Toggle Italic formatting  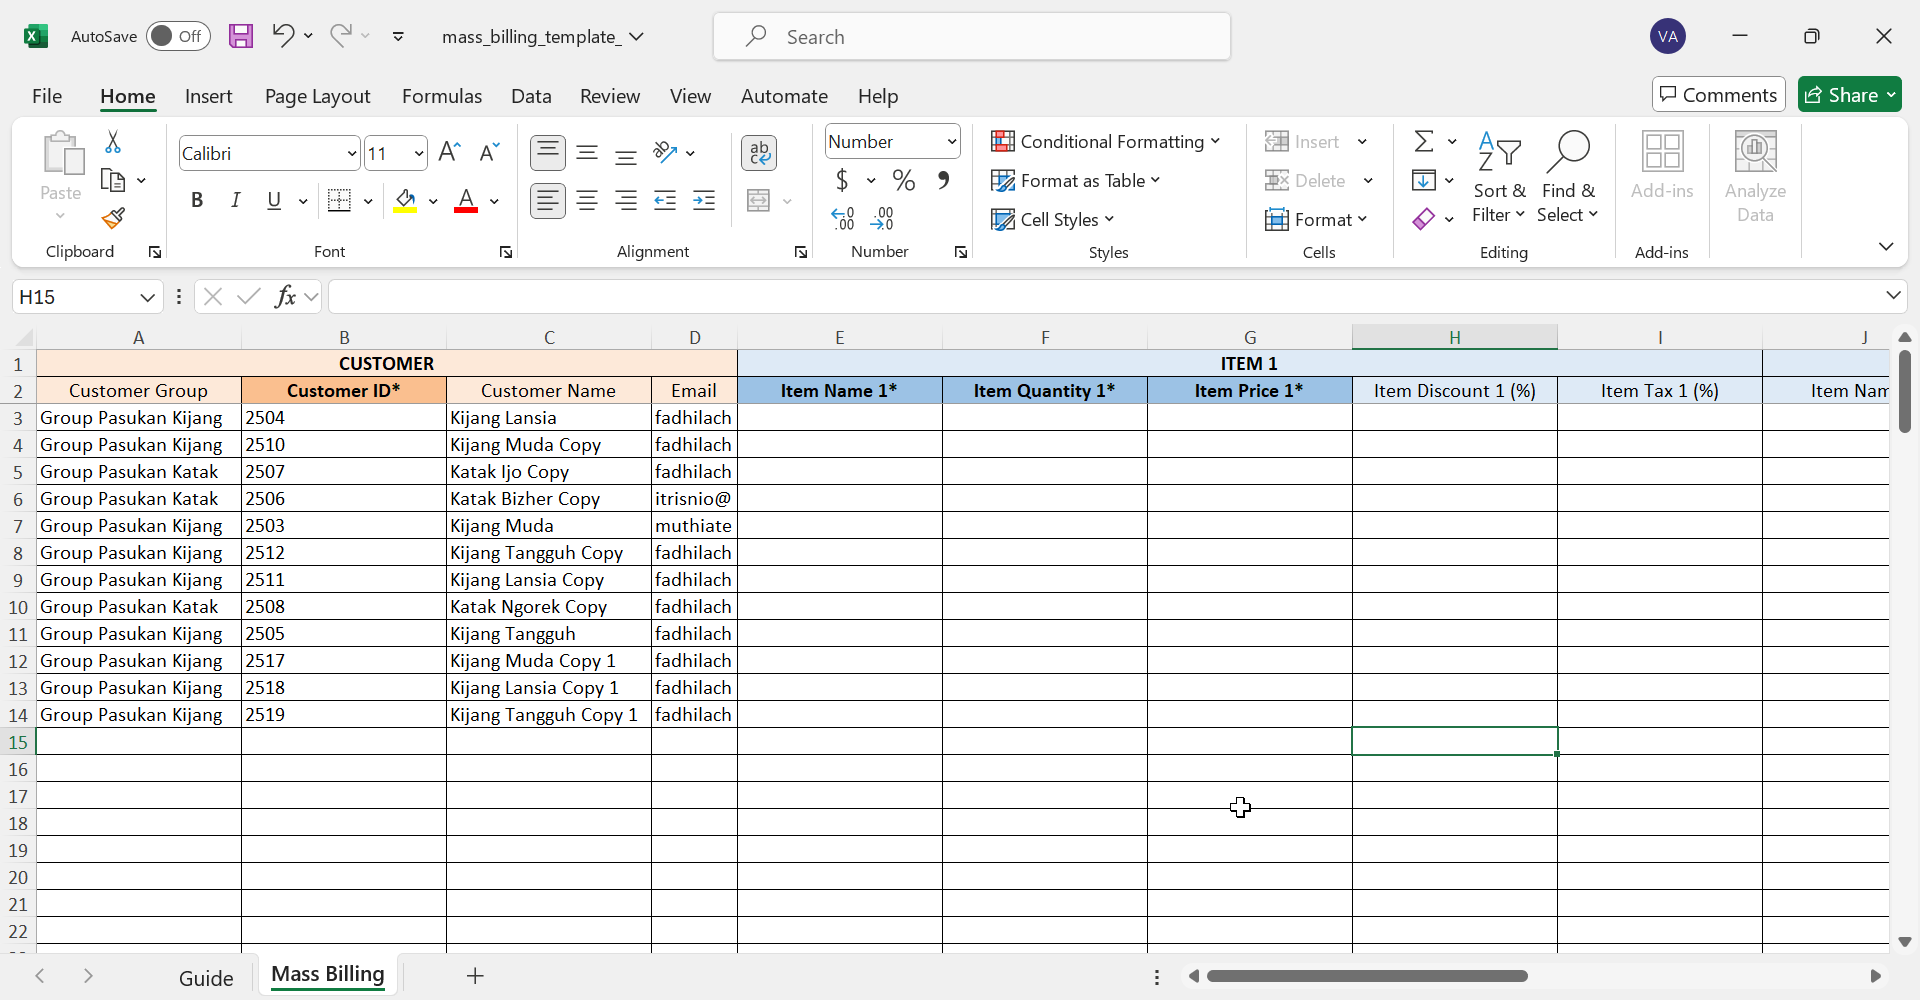point(236,201)
